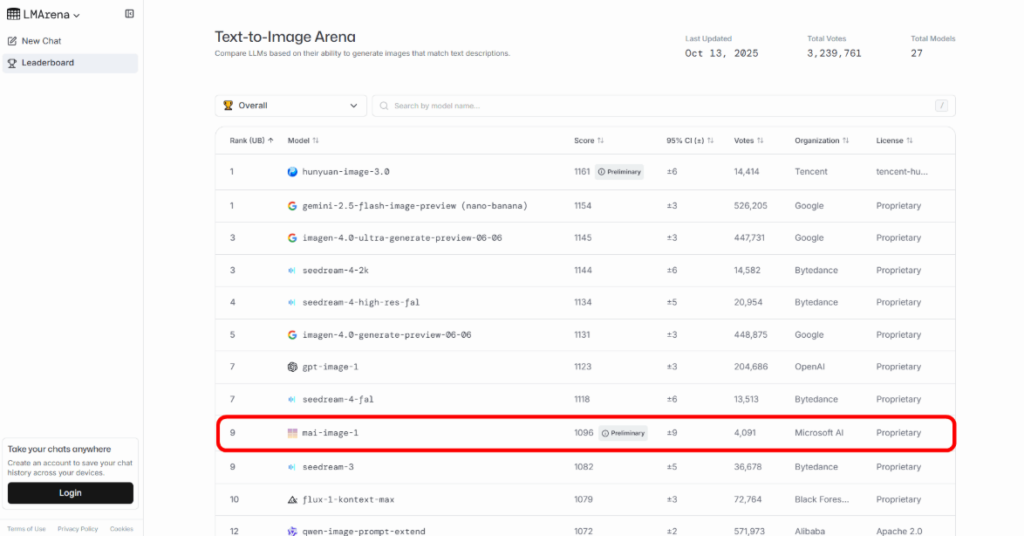
Task: Sort the table by Score column
Action: [588, 141]
